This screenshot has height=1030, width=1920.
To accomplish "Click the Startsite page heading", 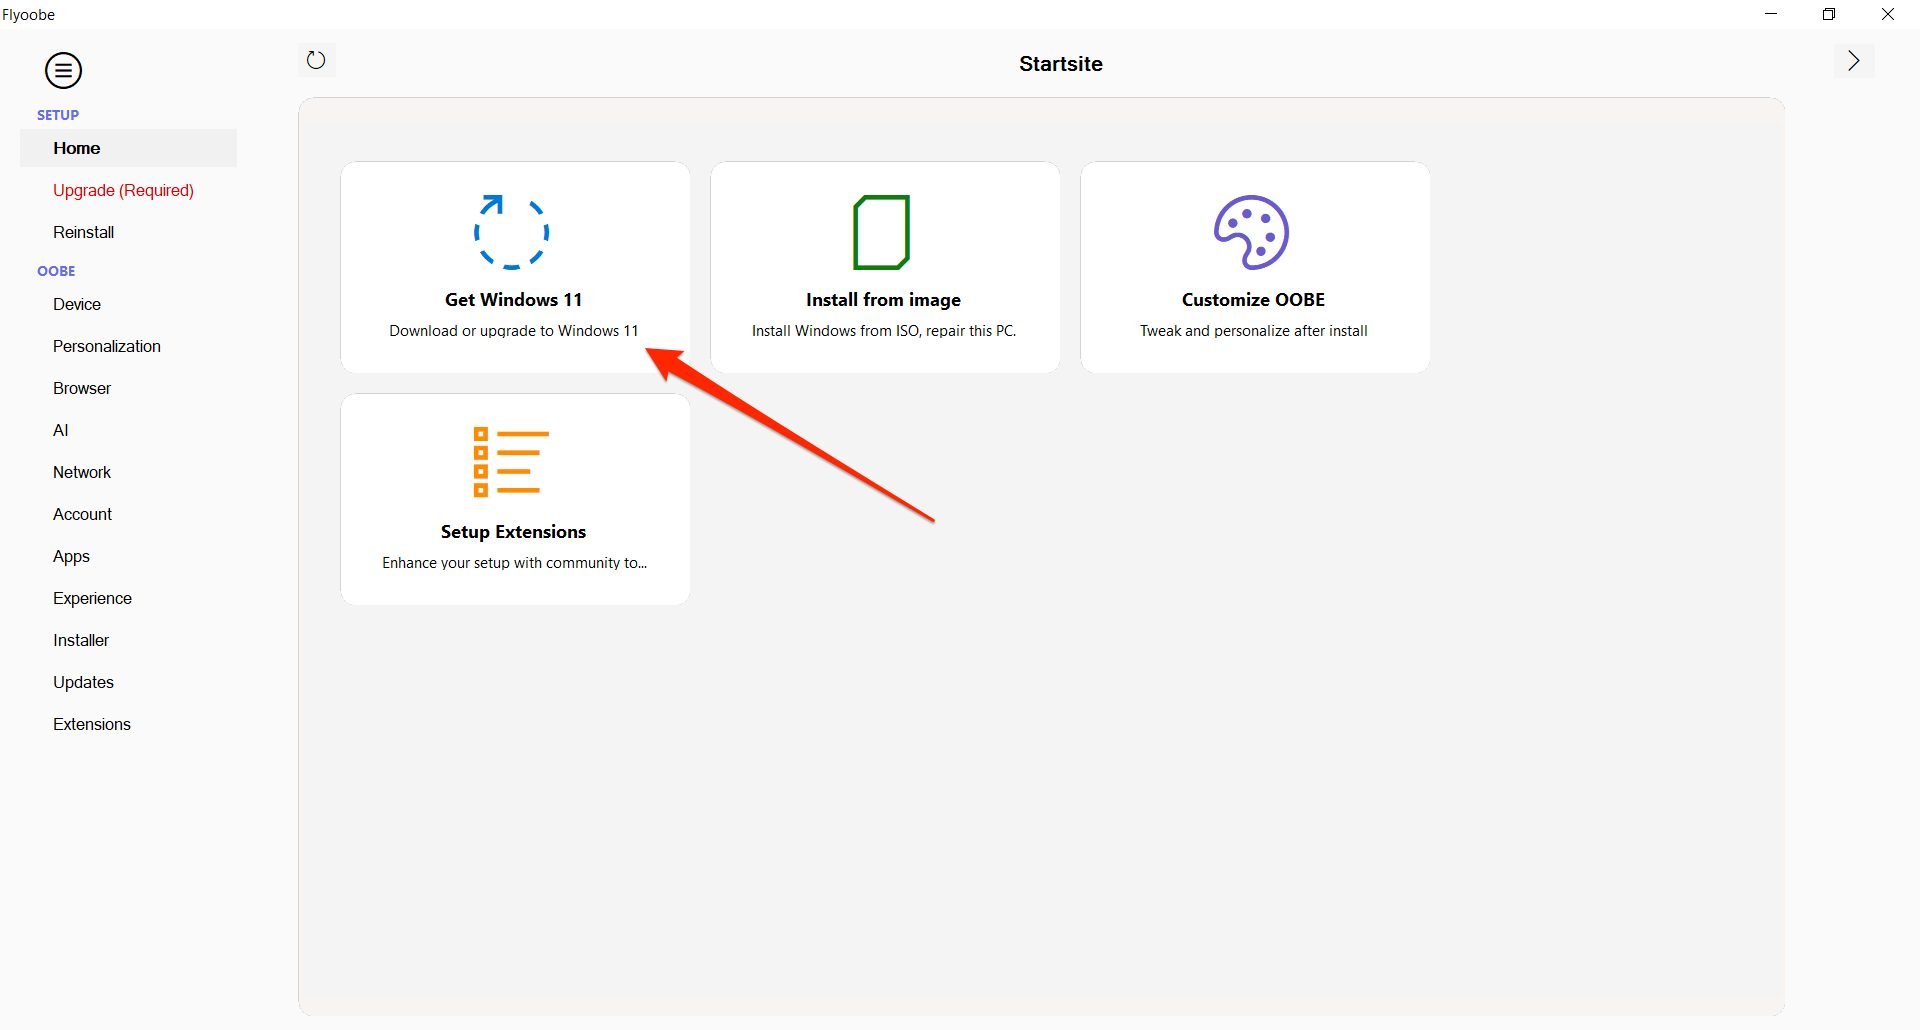I will click(1061, 64).
